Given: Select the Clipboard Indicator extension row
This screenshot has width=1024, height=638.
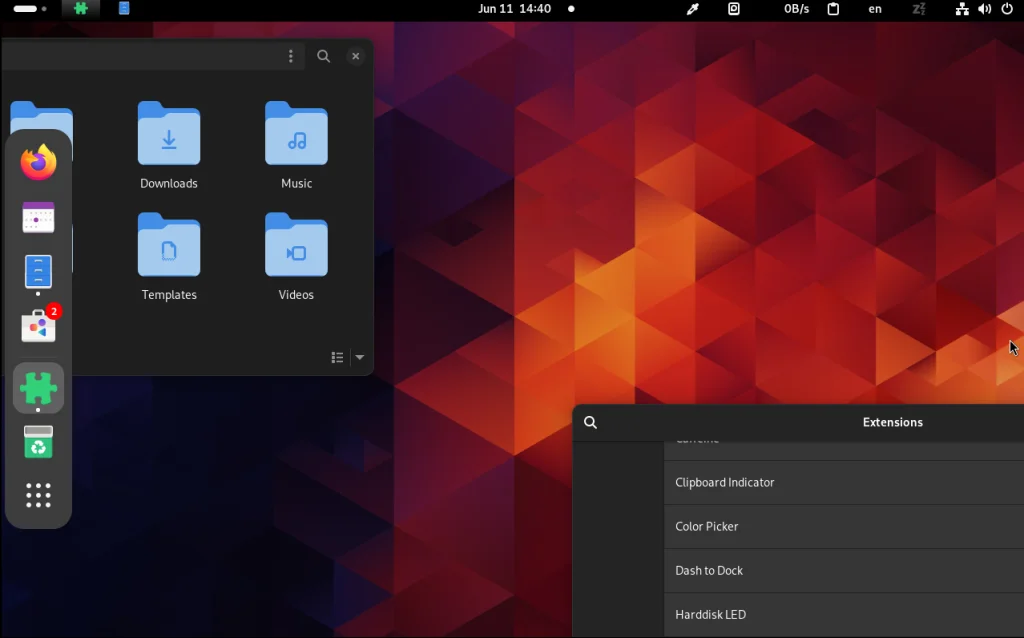Looking at the screenshot, I should [x=843, y=482].
